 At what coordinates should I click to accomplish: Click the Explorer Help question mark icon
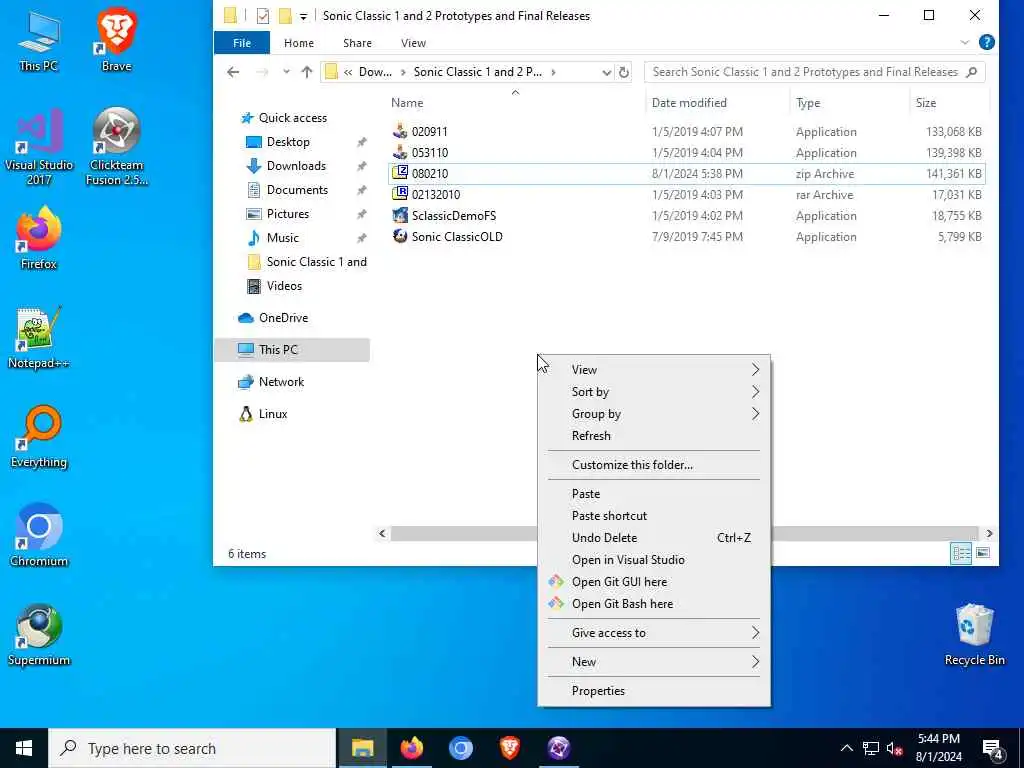987,42
